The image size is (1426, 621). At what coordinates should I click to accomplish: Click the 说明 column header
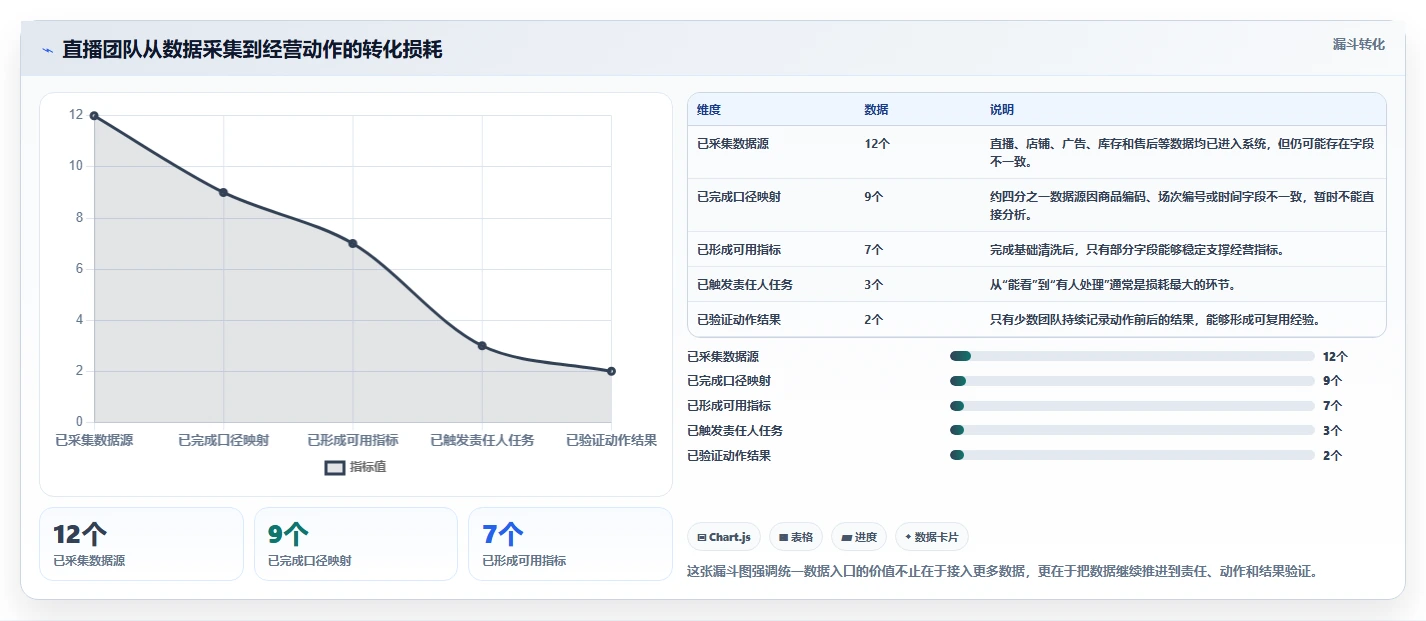coord(1002,110)
